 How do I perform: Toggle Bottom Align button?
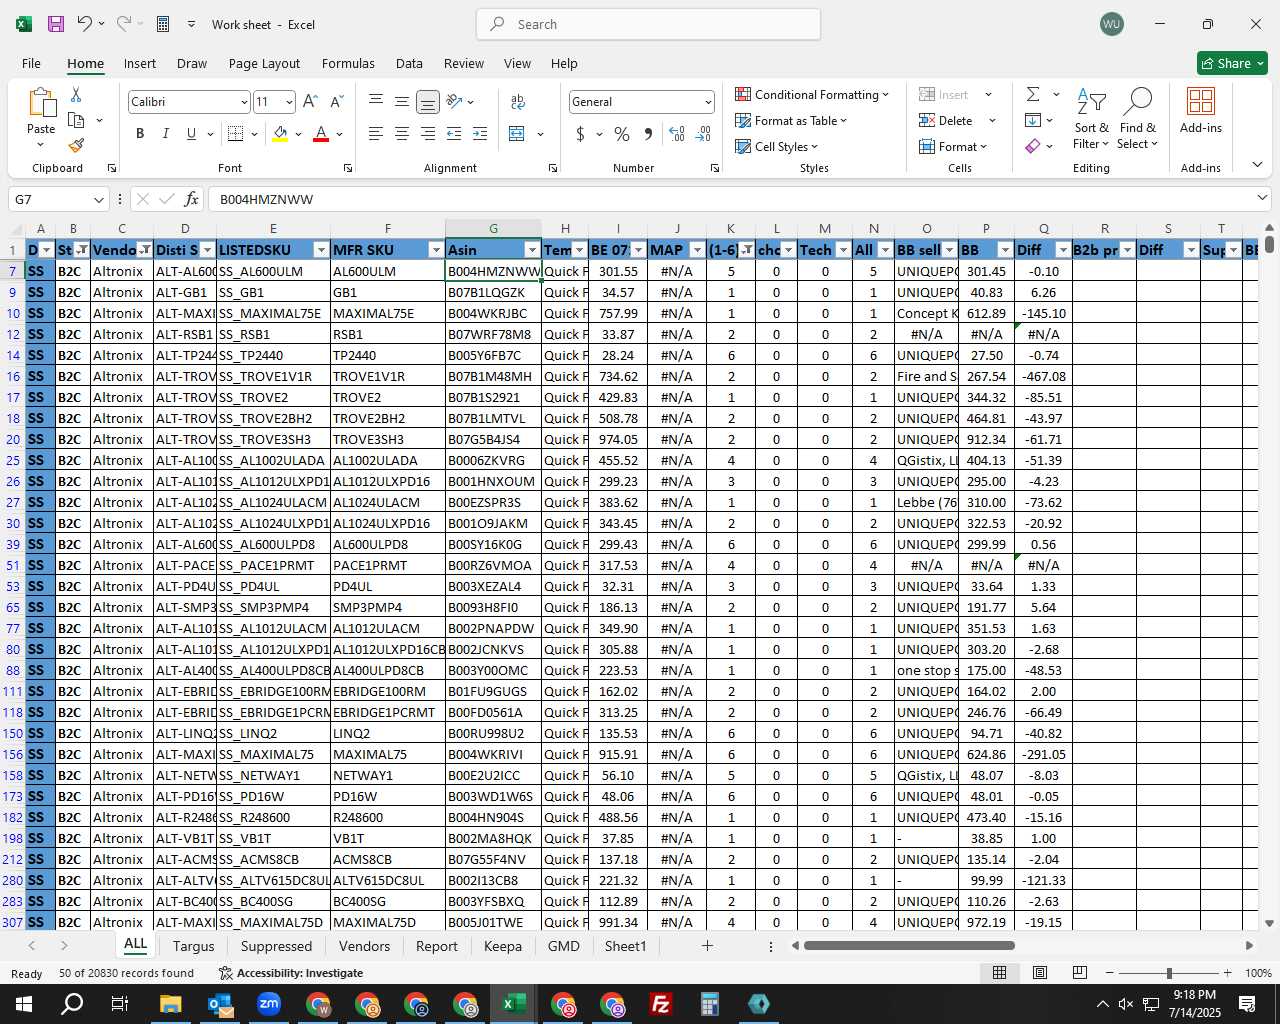(428, 101)
